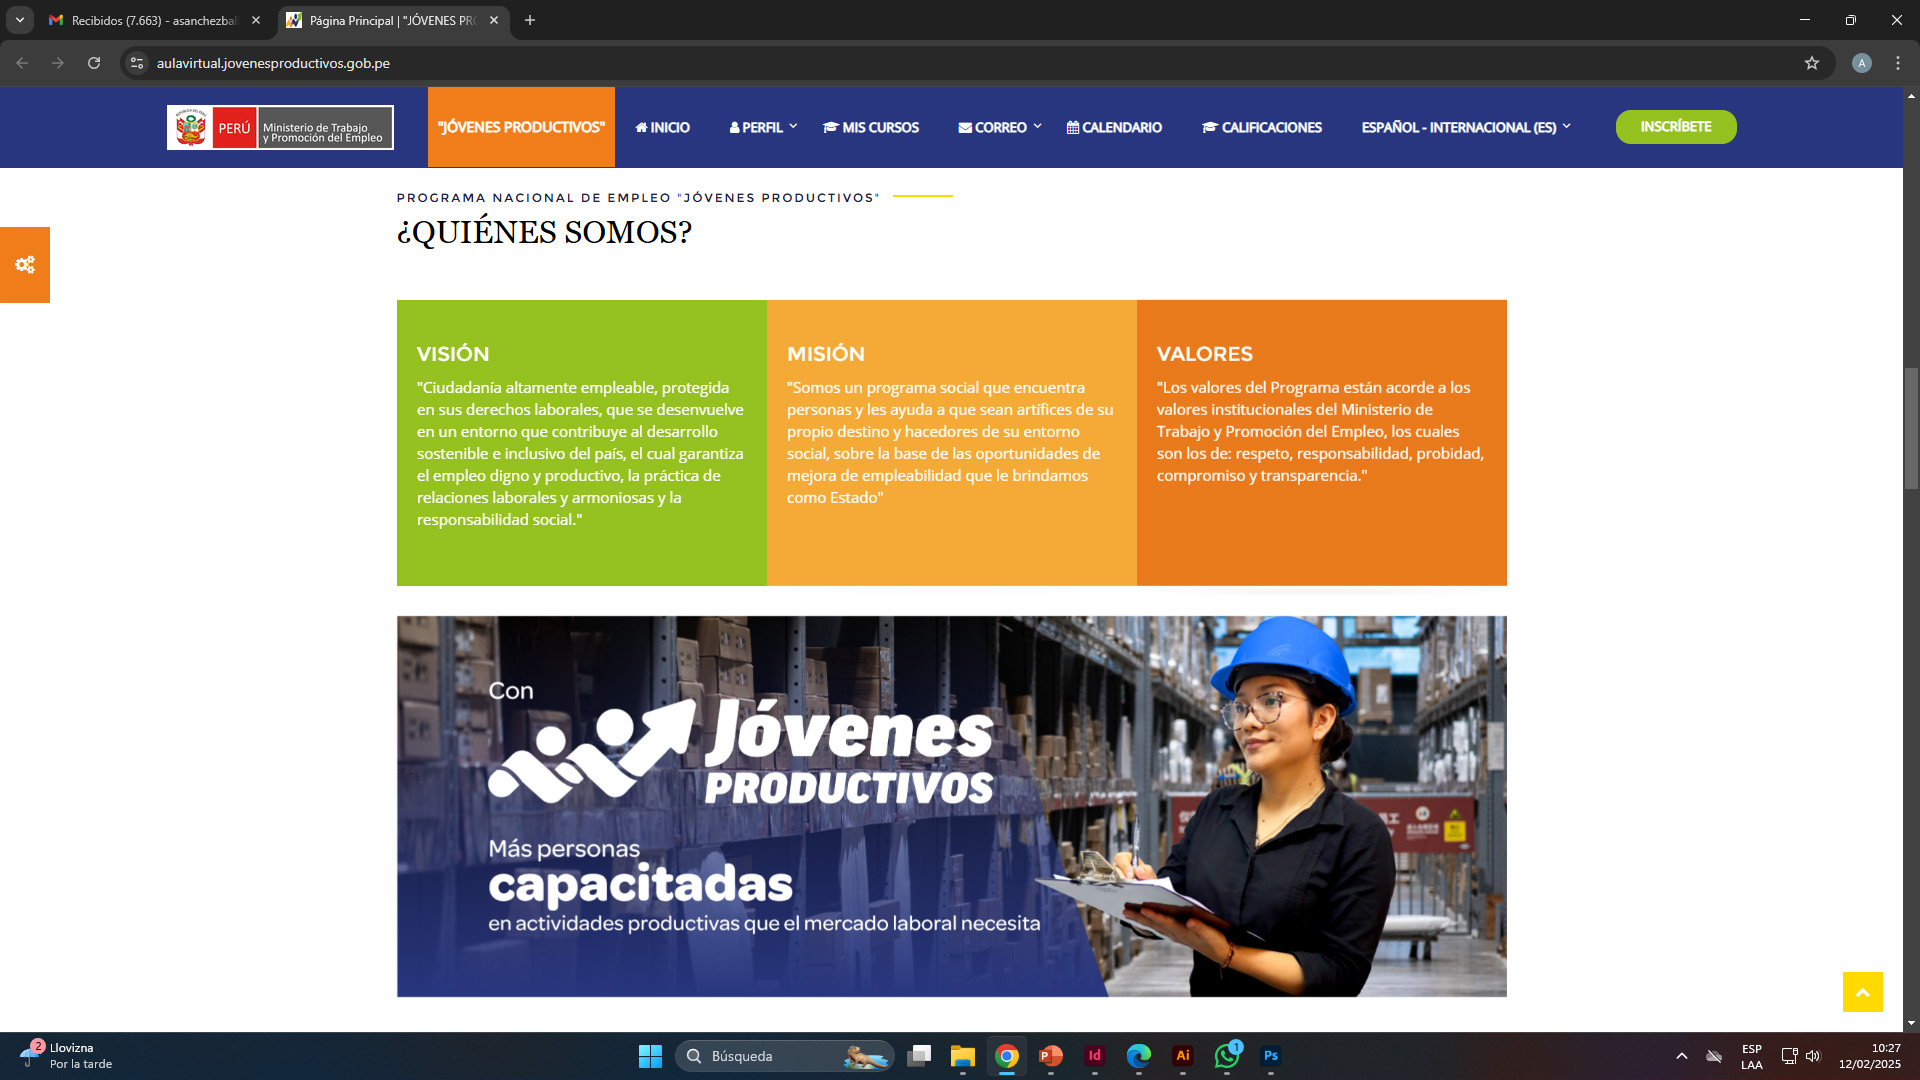The image size is (1920, 1080).
Task: Click the Chrome taskbar icon
Action: [x=1007, y=1056]
